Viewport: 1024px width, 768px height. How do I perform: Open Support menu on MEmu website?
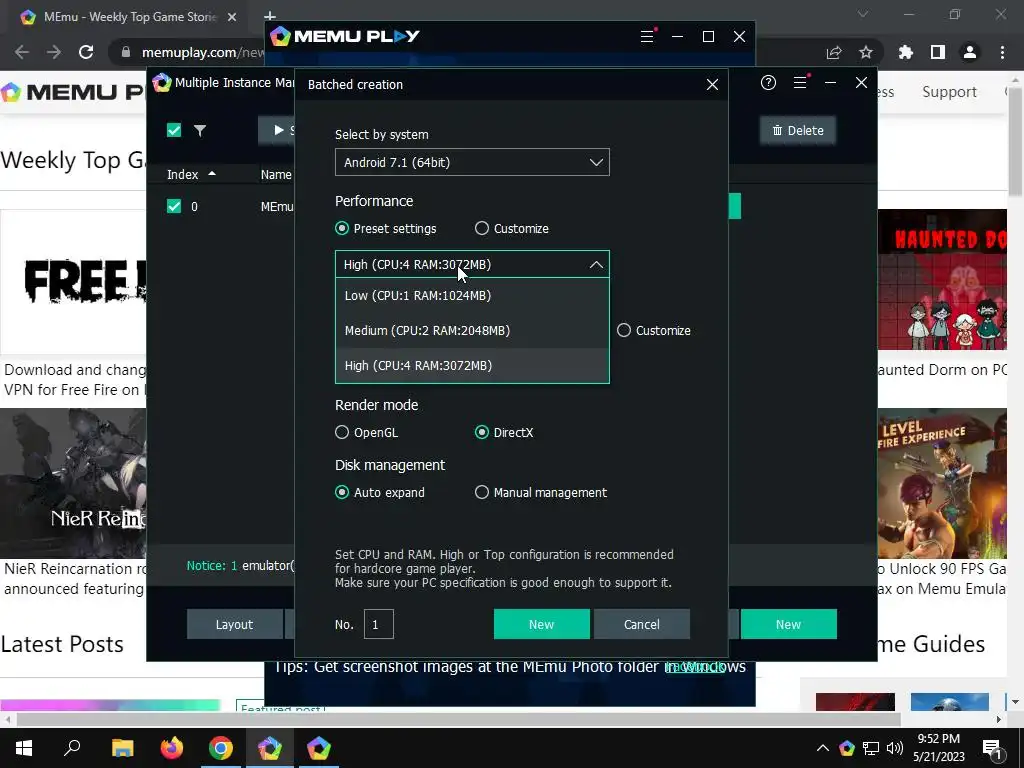(949, 92)
